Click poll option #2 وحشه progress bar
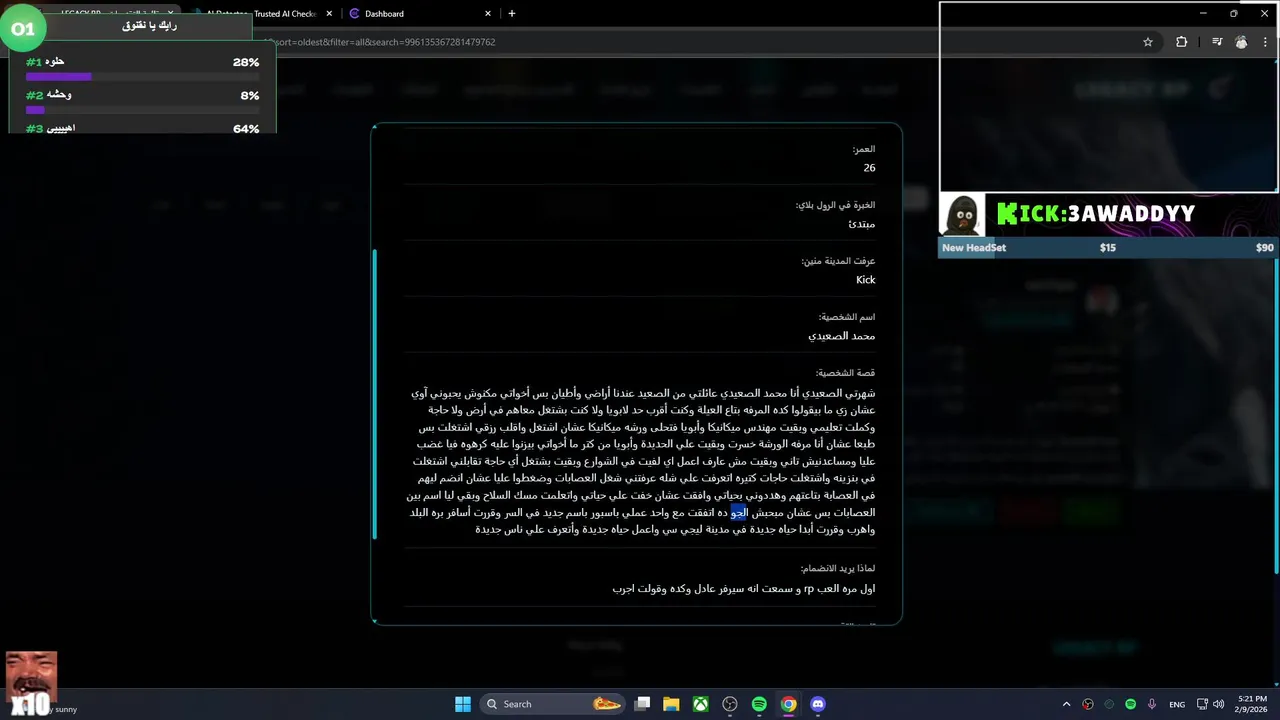Viewport: 1280px width, 720px height. tap(142, 110)
